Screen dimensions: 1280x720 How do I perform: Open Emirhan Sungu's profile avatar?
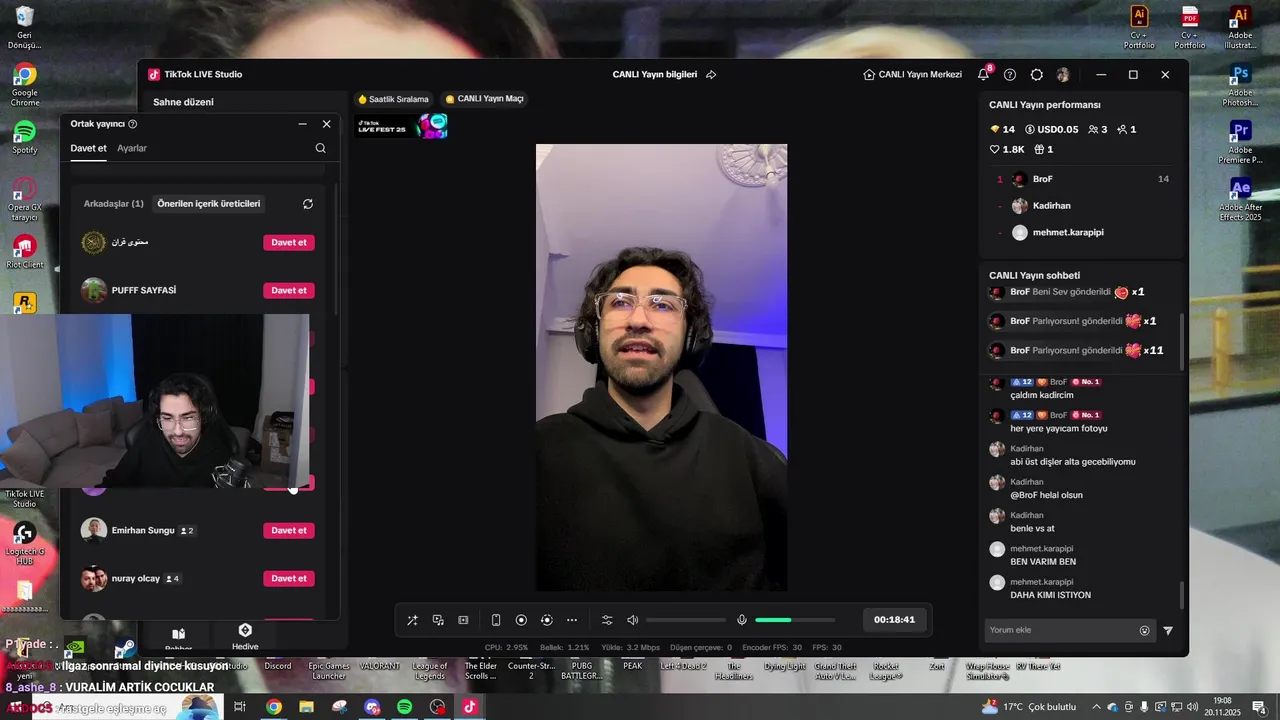click(94, 530)
